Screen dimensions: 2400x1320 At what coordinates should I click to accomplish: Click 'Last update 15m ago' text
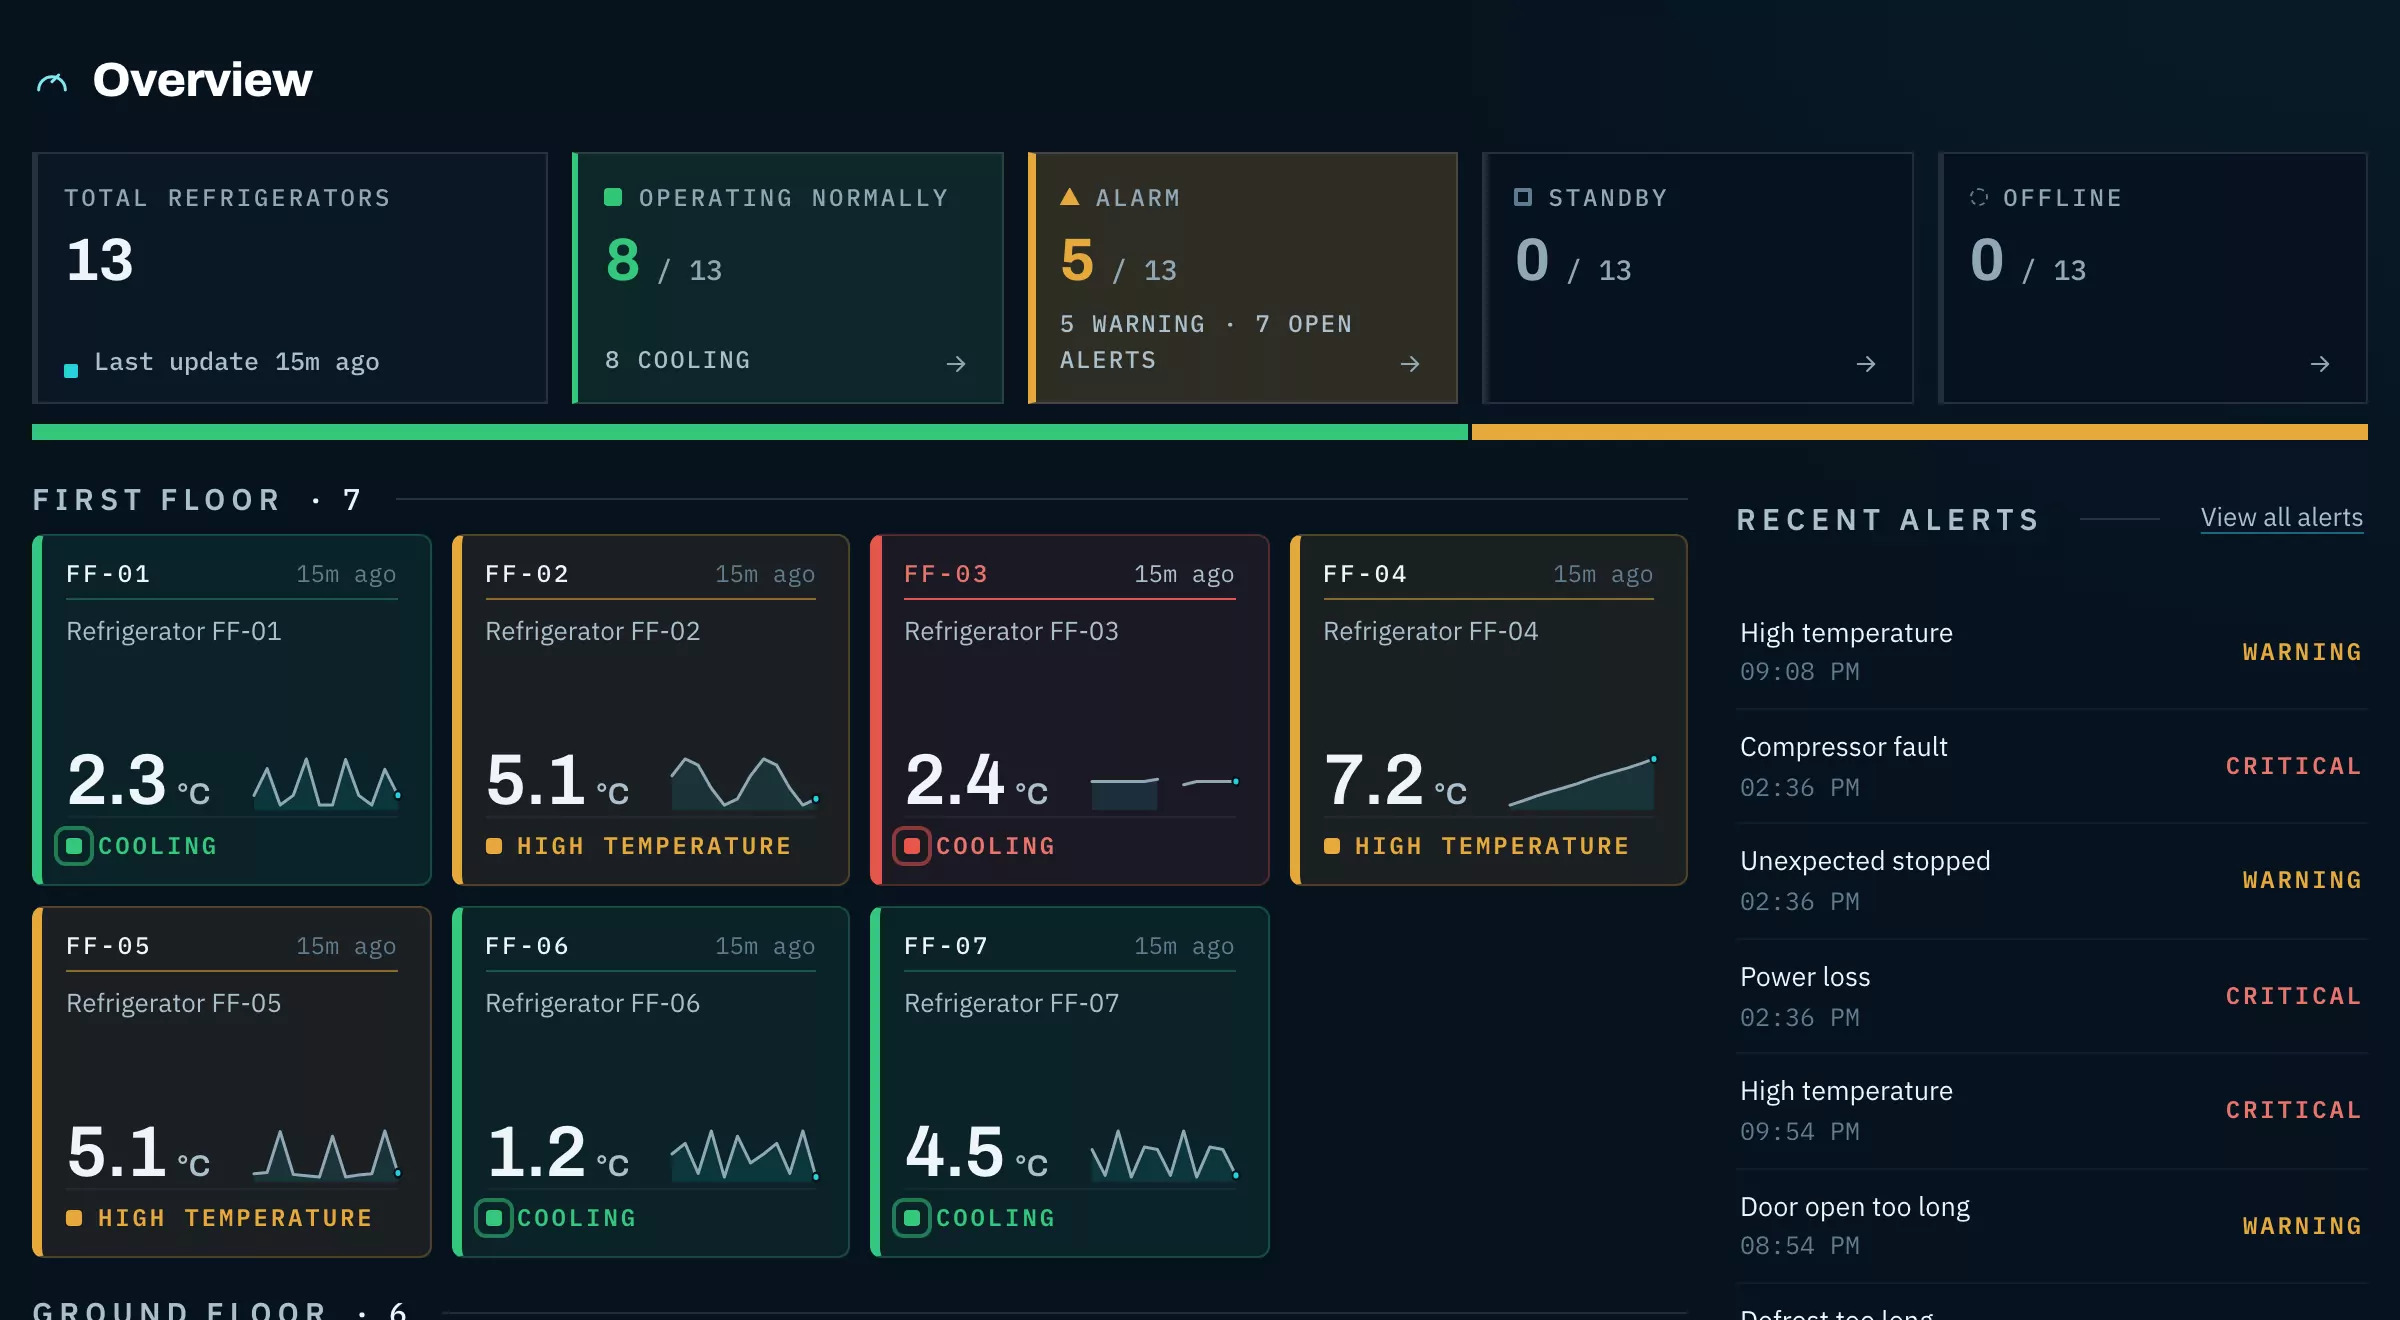tap(237, 362)
